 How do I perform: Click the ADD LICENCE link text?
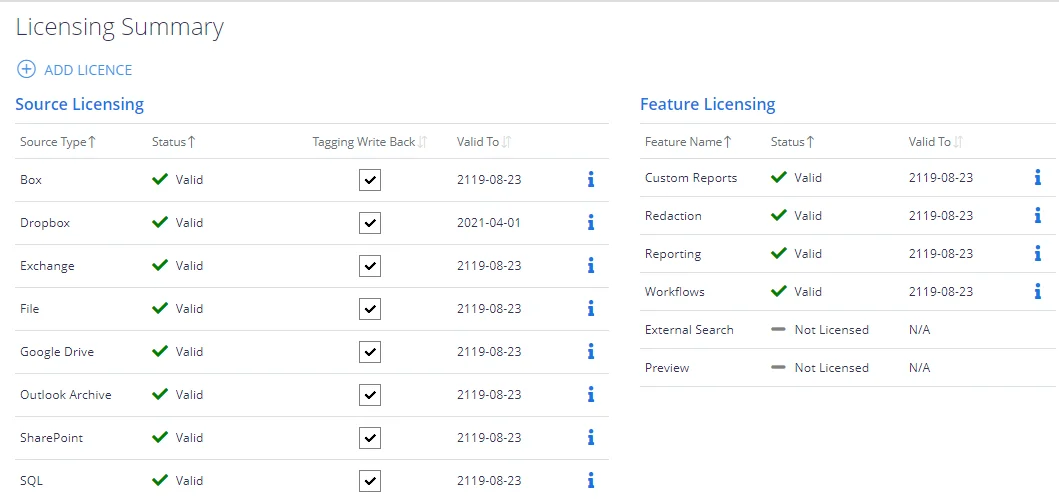(x=88, y=70)
